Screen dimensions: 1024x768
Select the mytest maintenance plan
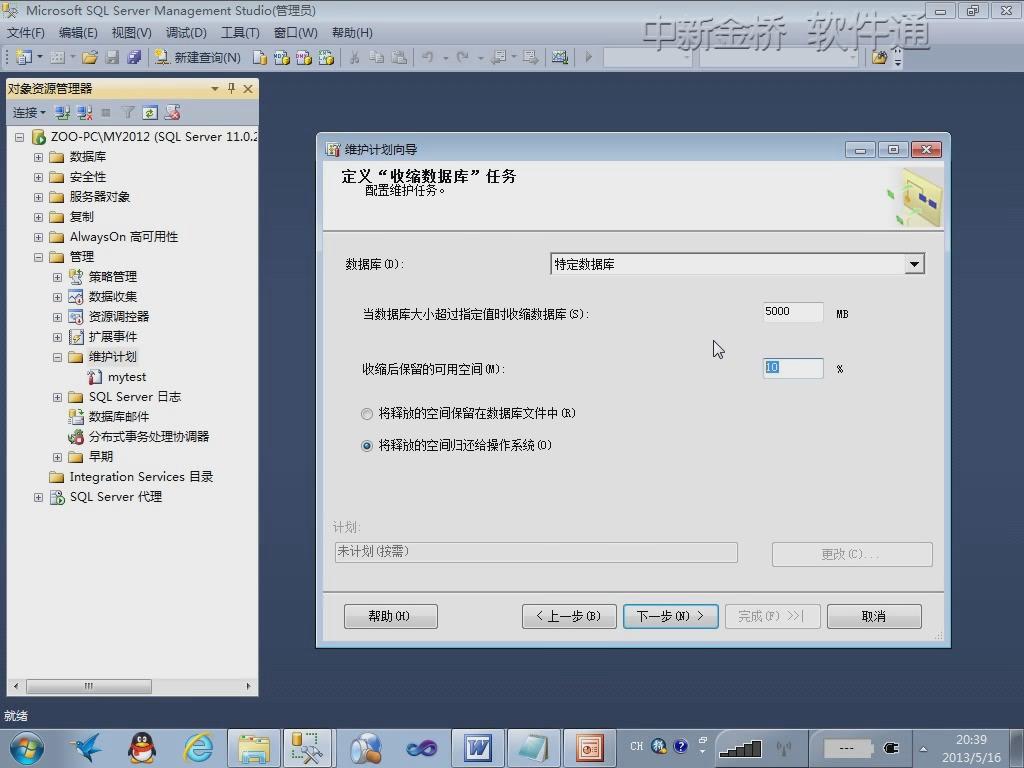coord(127,377)
